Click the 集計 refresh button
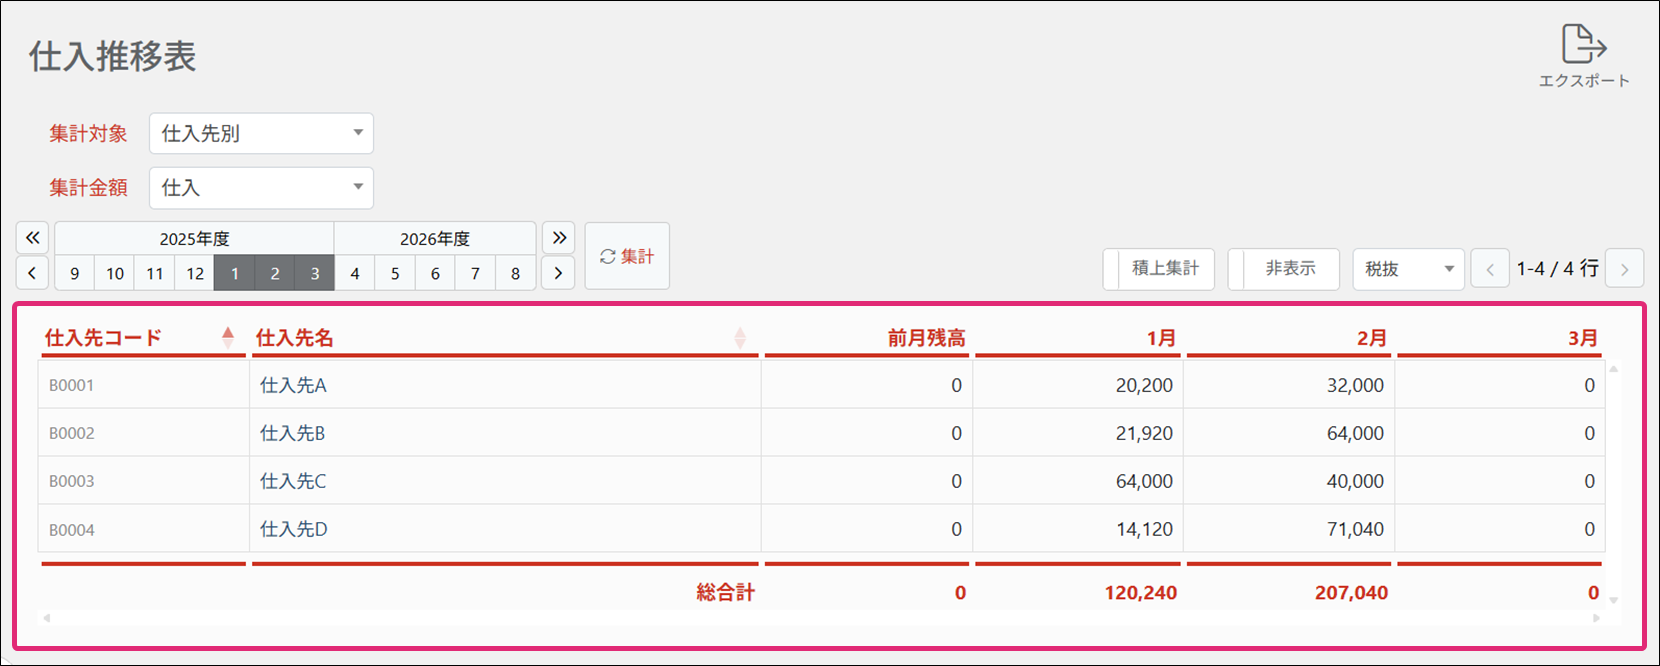The width and height of the screenshot is (1660, 666). [x=627, y=257]
